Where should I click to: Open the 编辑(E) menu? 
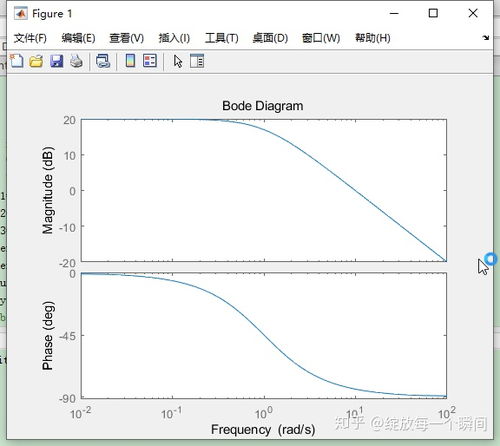click(x=78, y=38)
